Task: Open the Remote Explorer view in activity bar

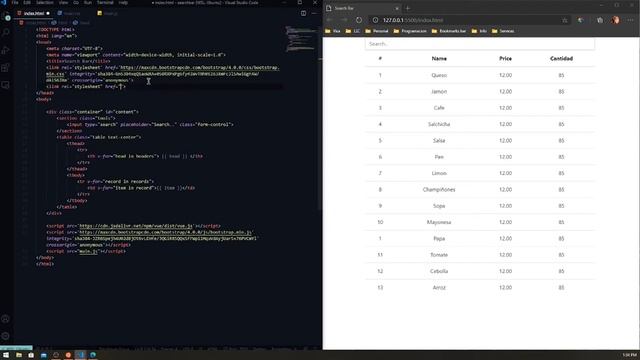Action: [6, 85]
